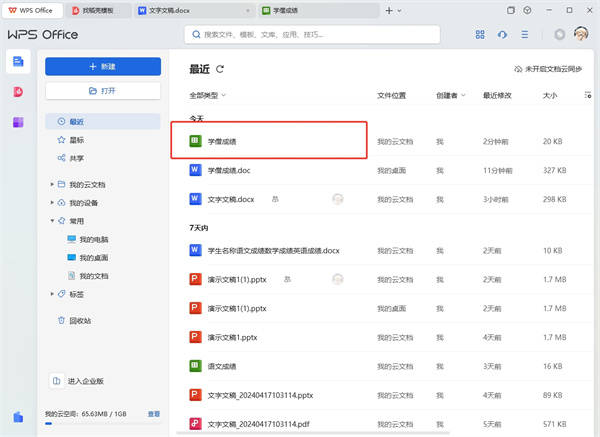Open the three-line settings menu icon

click(525, 34)
